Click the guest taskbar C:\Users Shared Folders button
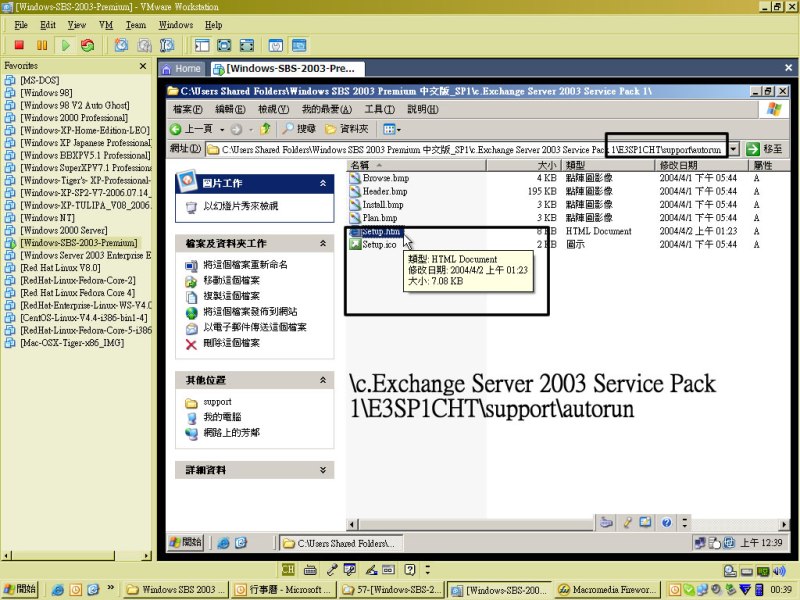The height and width of the screenshot is (600, 800). [x=341, y=543]
